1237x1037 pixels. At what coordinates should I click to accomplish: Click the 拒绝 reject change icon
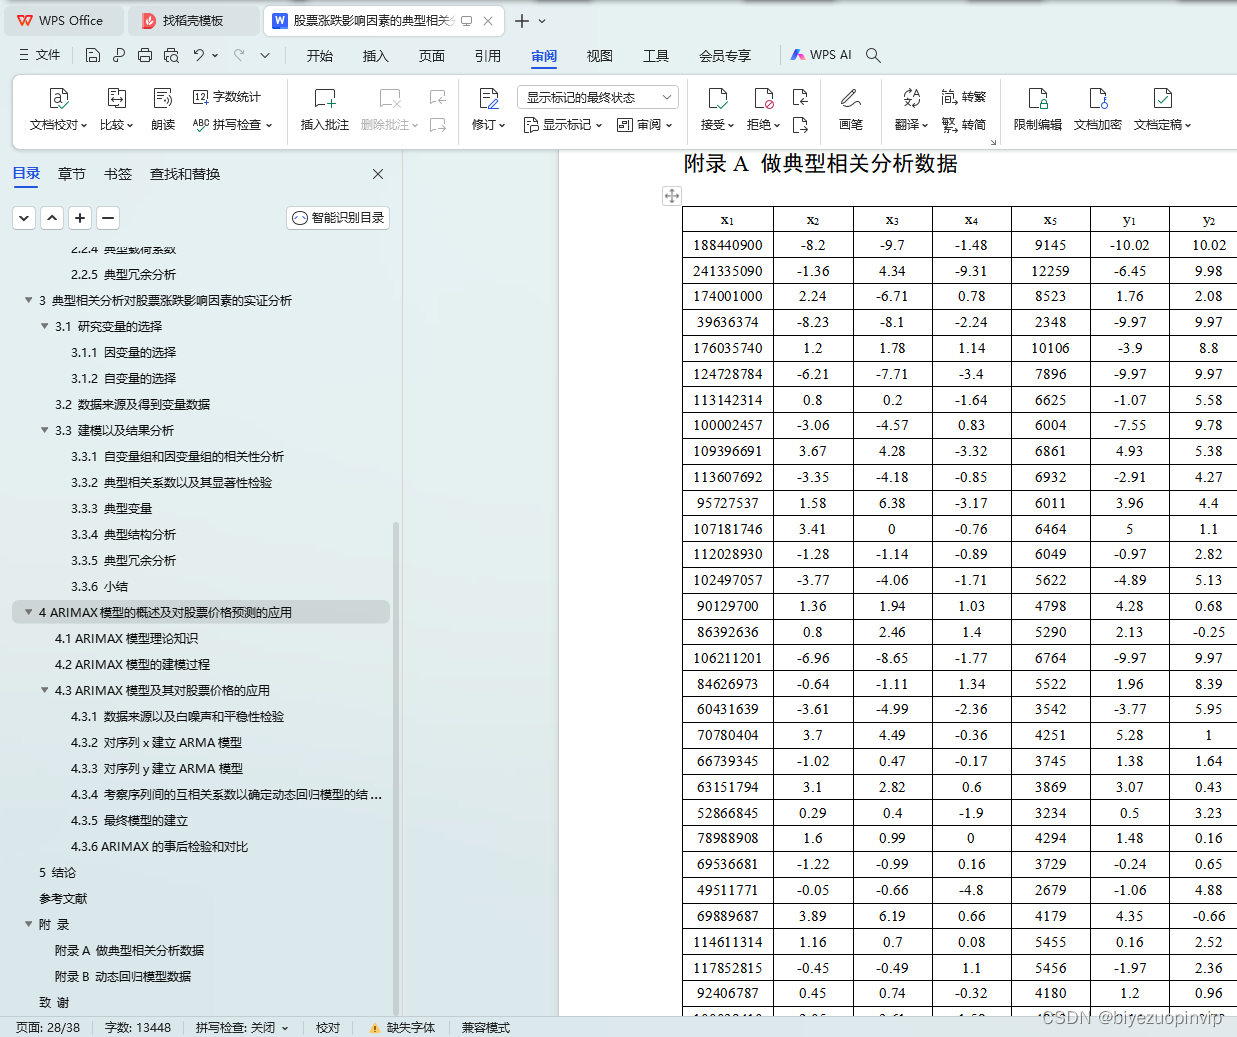coord(764,98)
